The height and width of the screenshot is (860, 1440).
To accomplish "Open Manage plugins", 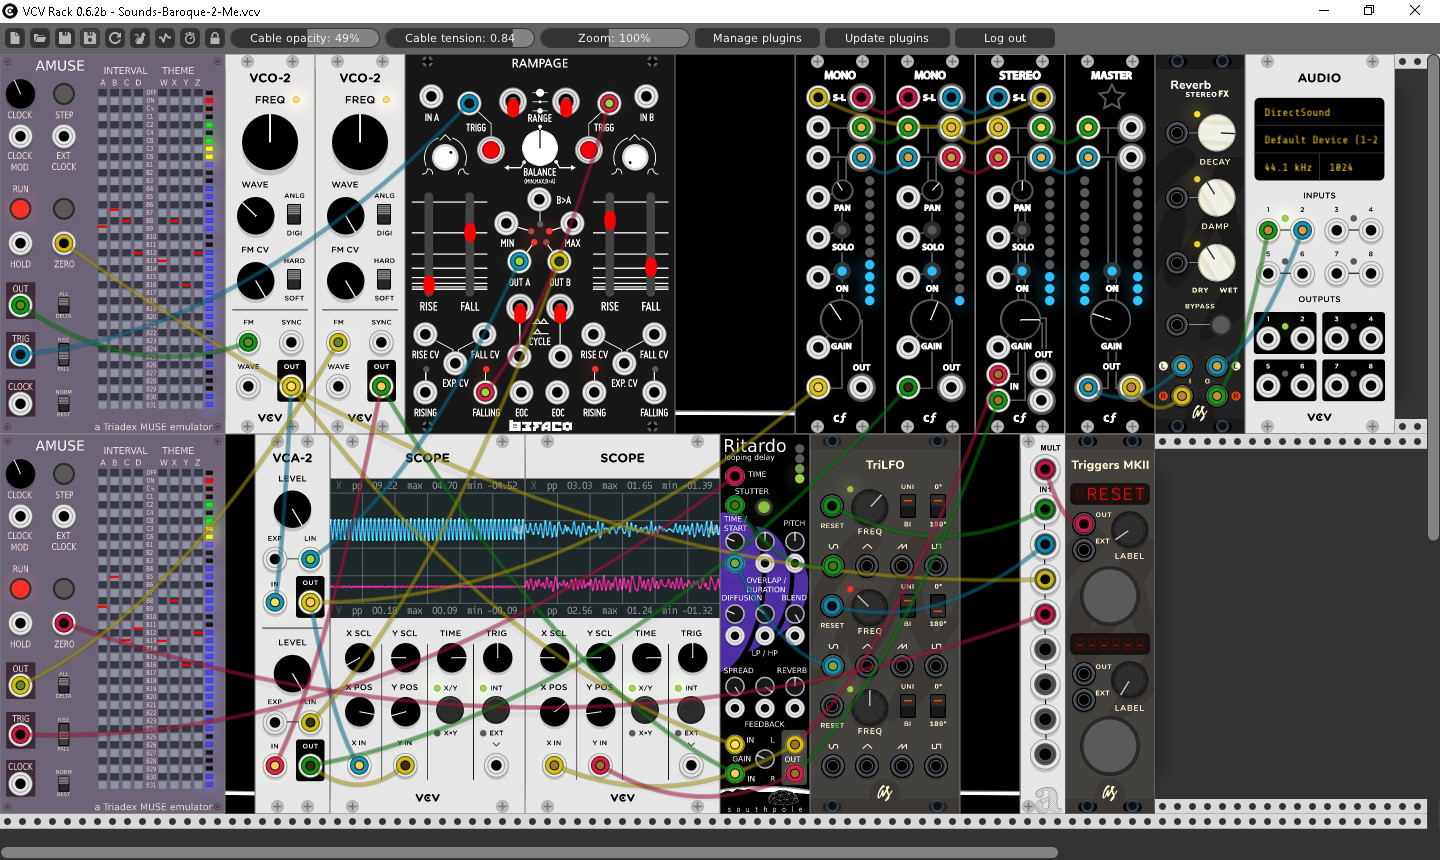I will [757, 38].
